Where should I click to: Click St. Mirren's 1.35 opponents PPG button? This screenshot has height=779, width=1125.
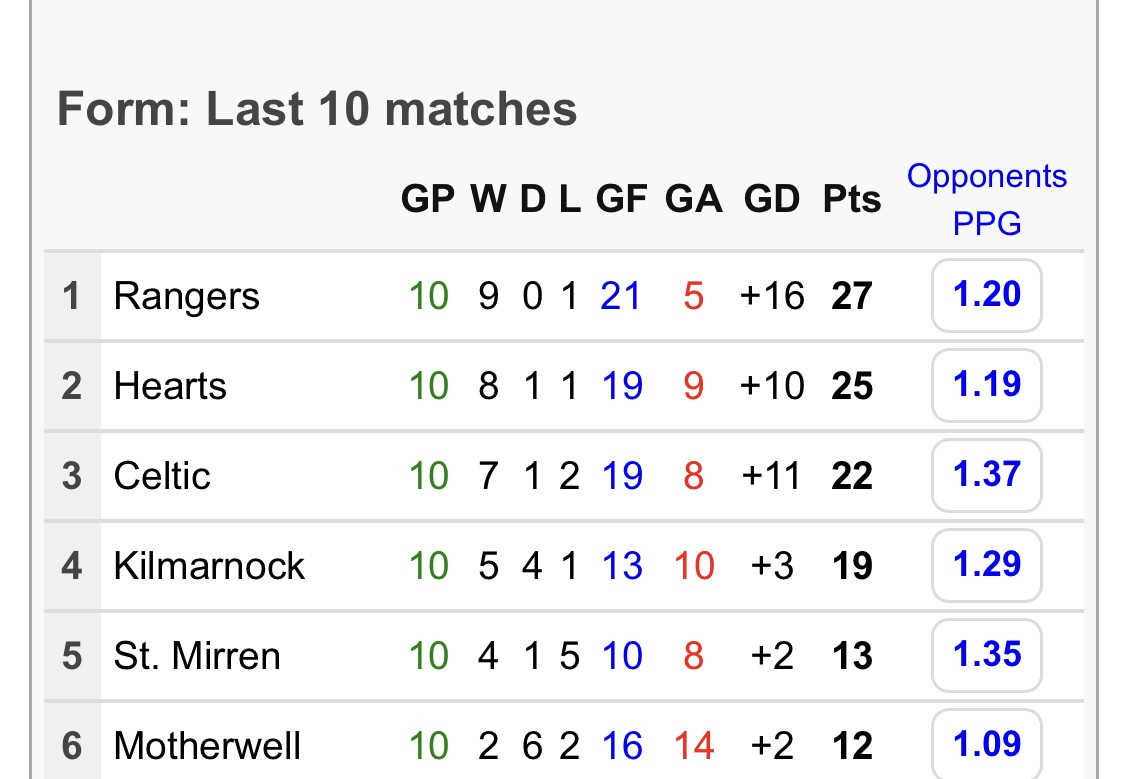coord(987,655)
